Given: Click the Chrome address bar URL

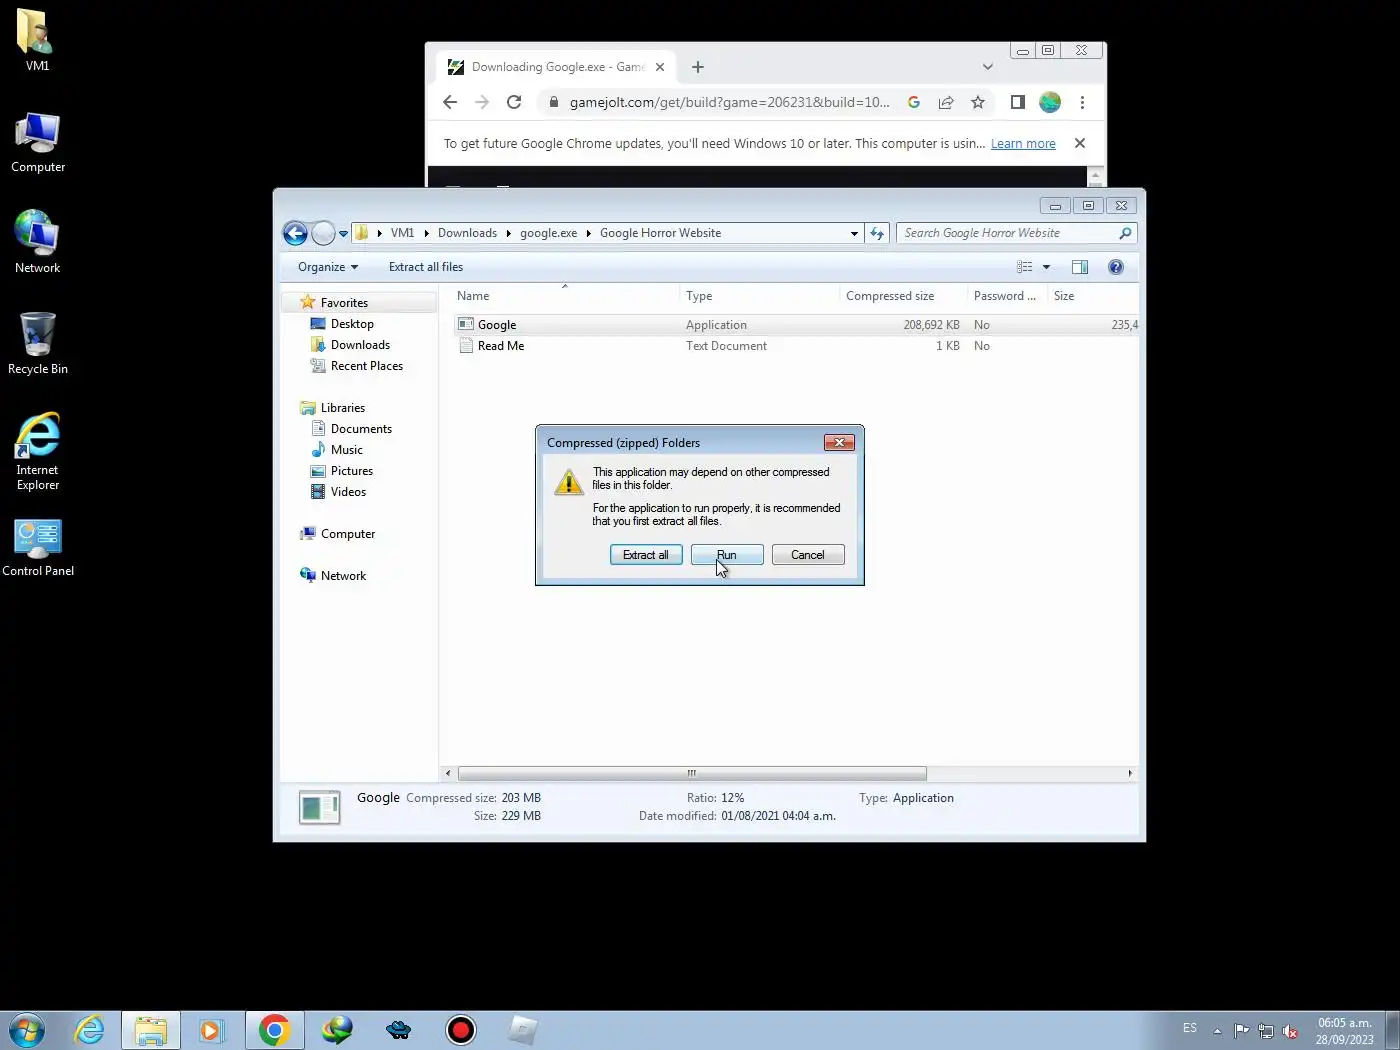Looking at the screenshot, I should coord(729,102).
